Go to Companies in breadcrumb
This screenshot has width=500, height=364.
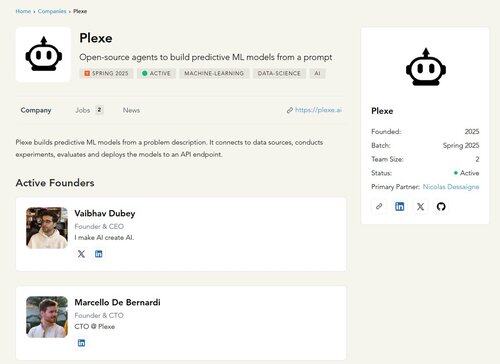pos(52,11)
